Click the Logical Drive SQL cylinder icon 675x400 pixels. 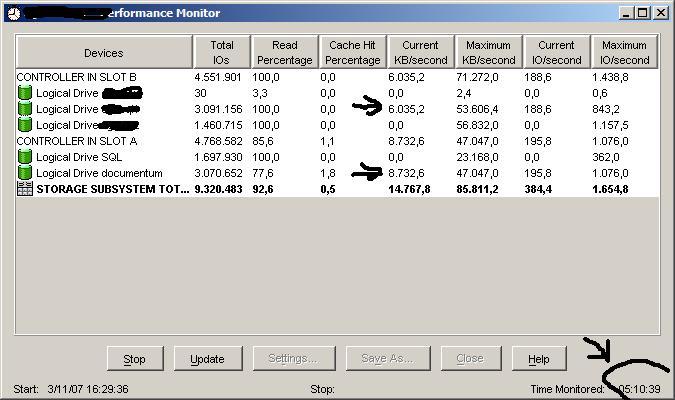[x=25, y=157]
